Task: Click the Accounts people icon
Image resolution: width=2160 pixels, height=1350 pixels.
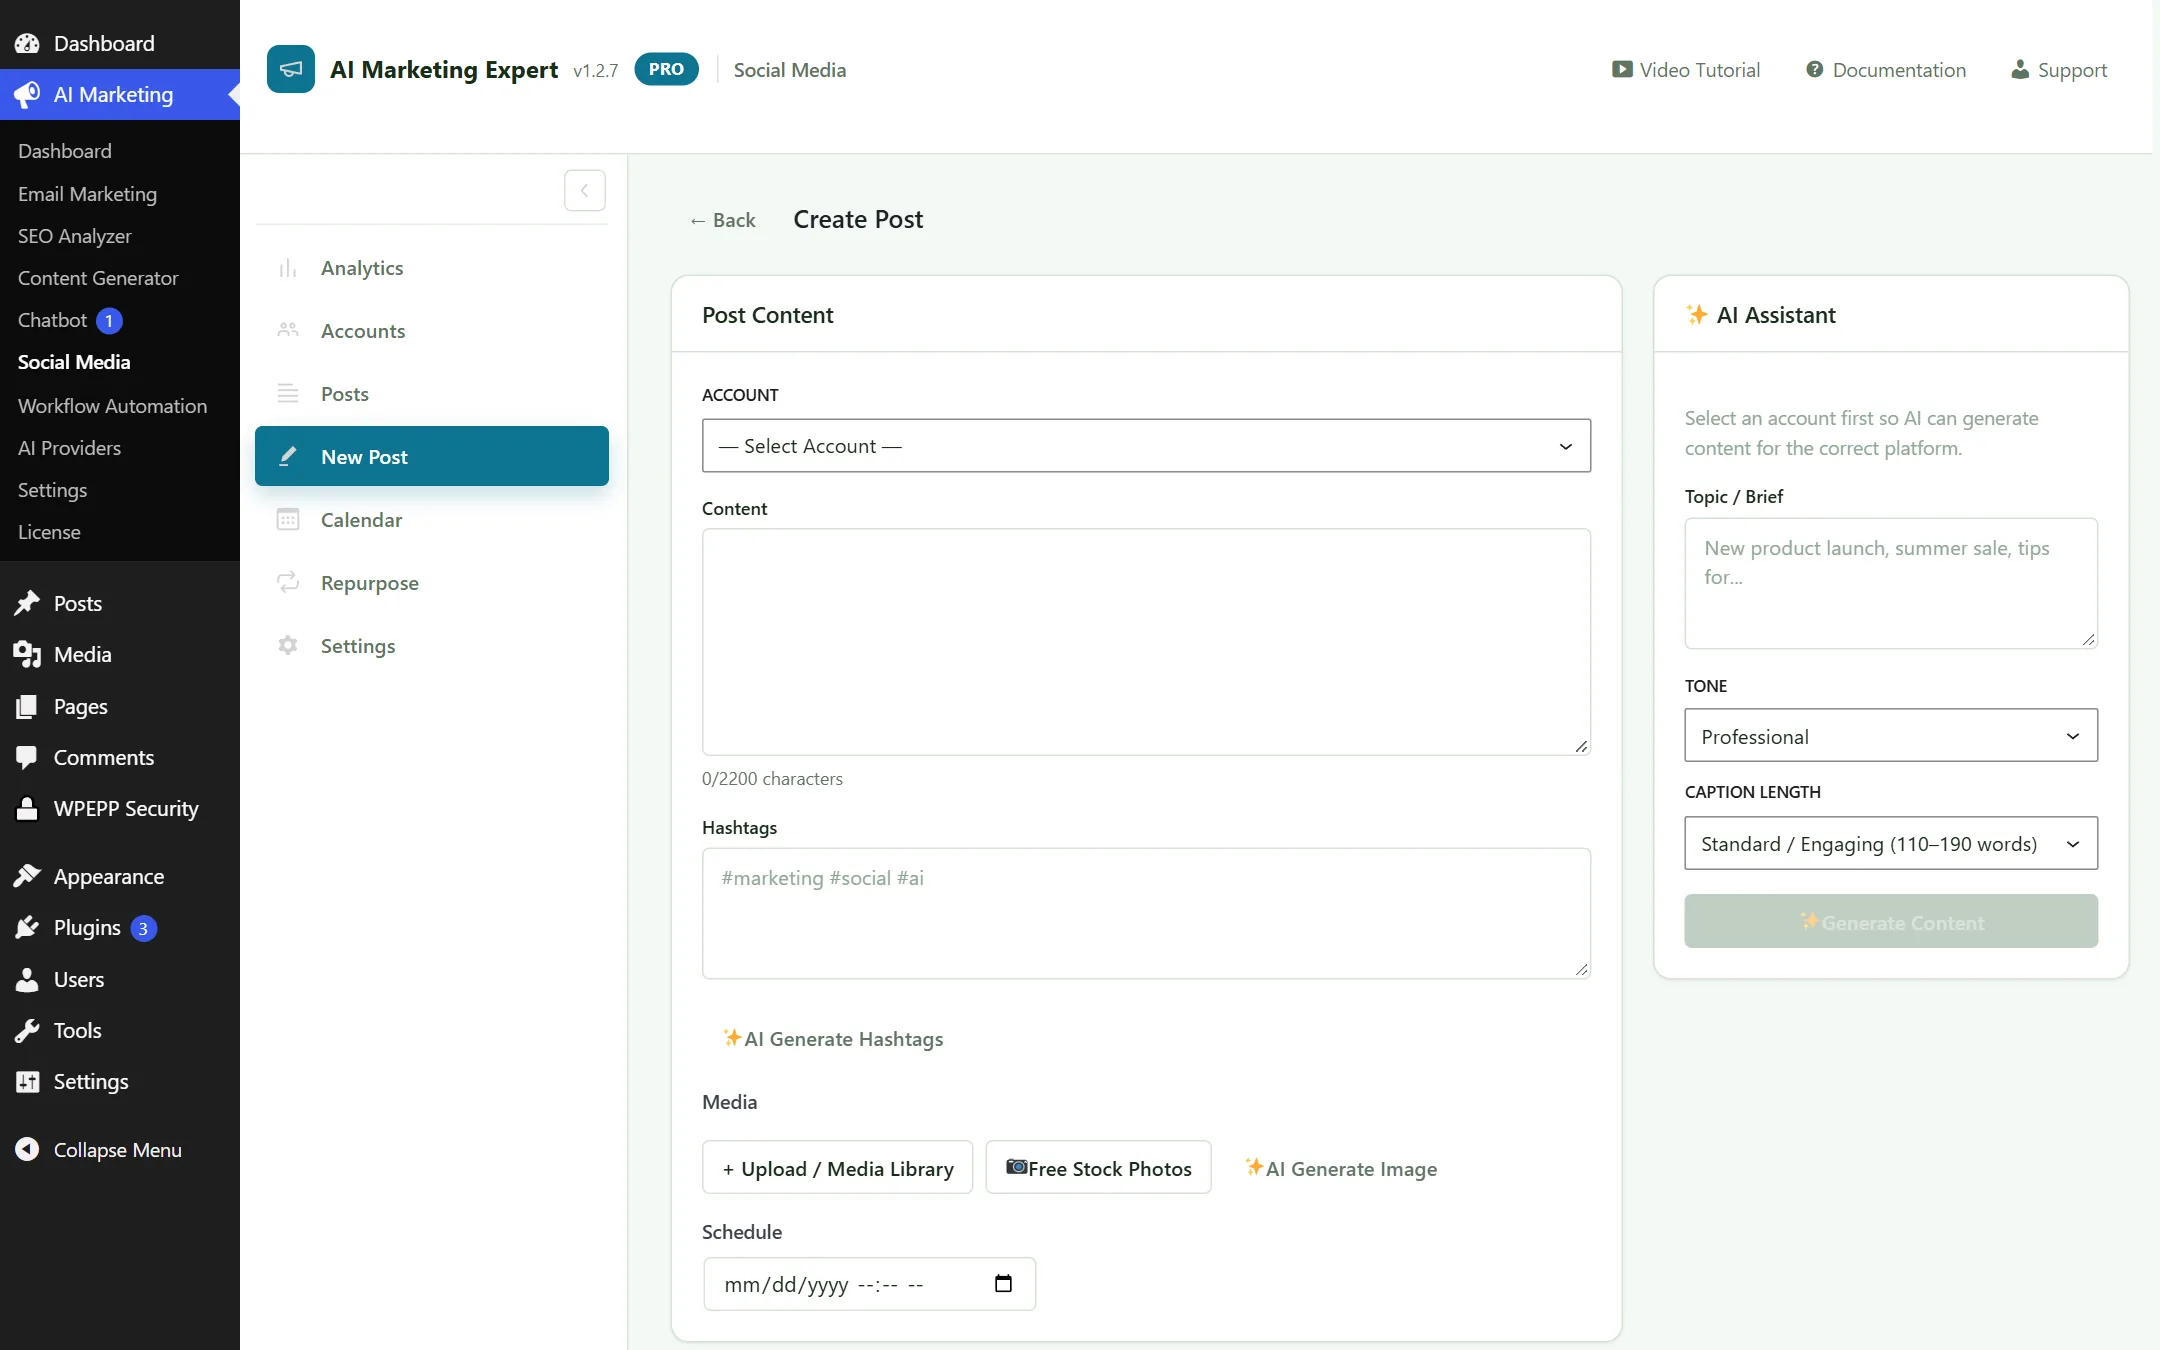Action: (288, 331)
